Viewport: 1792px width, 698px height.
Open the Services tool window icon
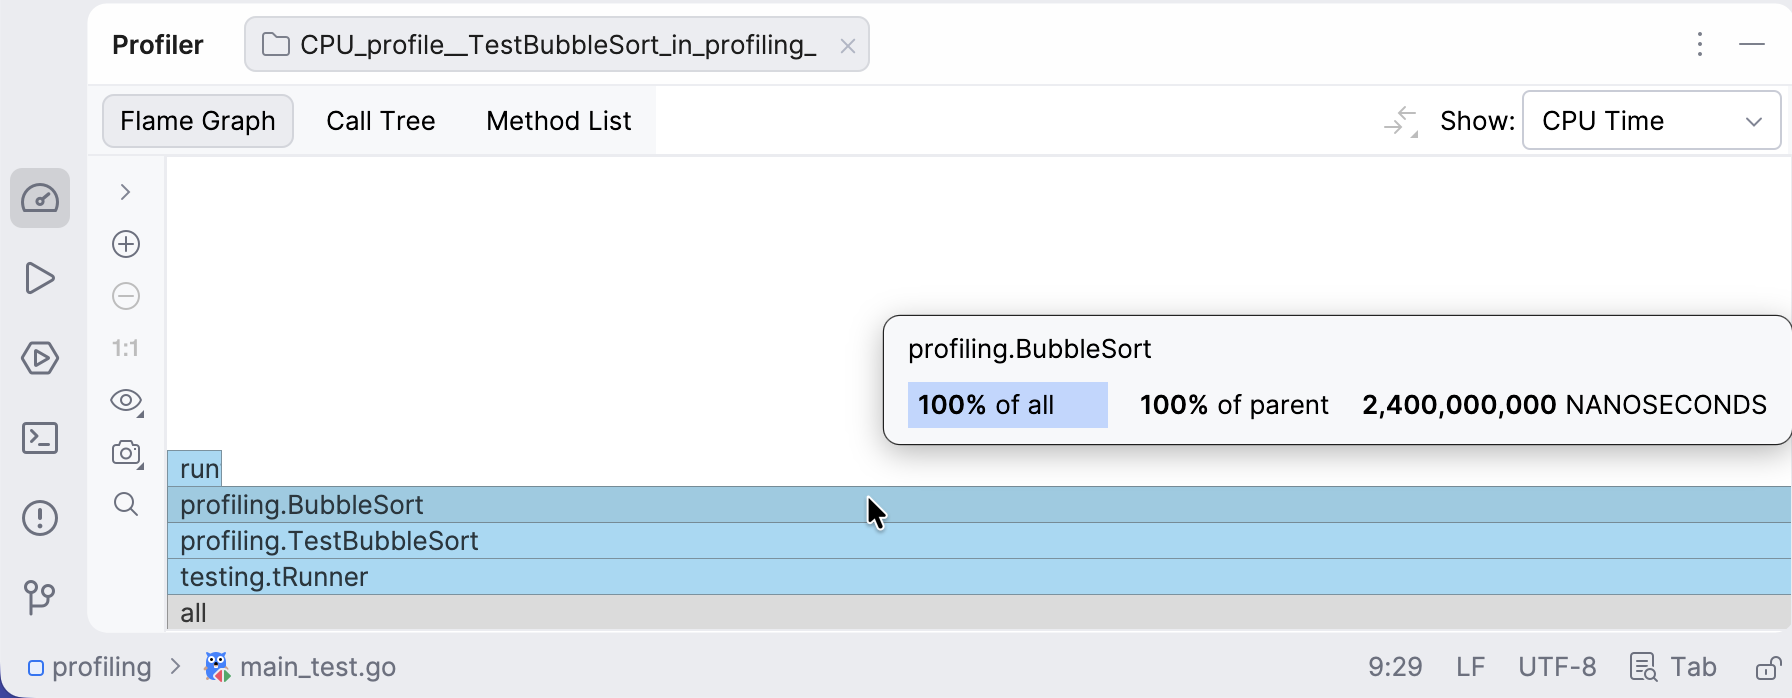pyautogui.click(x=40, y=358)
